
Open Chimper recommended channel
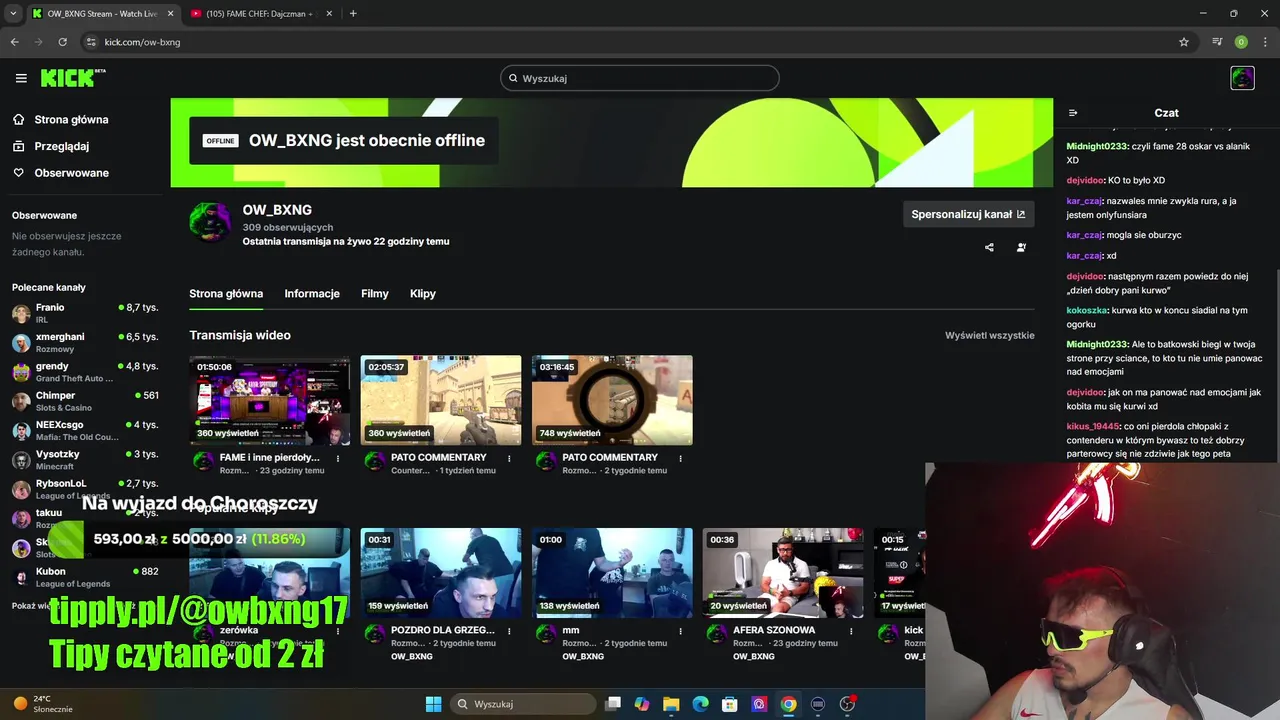pyautogui.click(x=85, y=401)
